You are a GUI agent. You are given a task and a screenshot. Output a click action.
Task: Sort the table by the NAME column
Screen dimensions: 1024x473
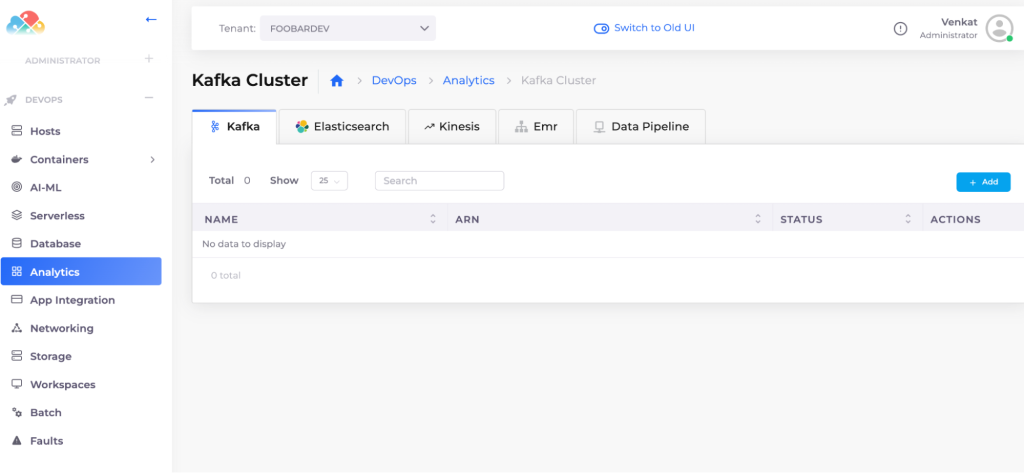click(x=433, y=219)
